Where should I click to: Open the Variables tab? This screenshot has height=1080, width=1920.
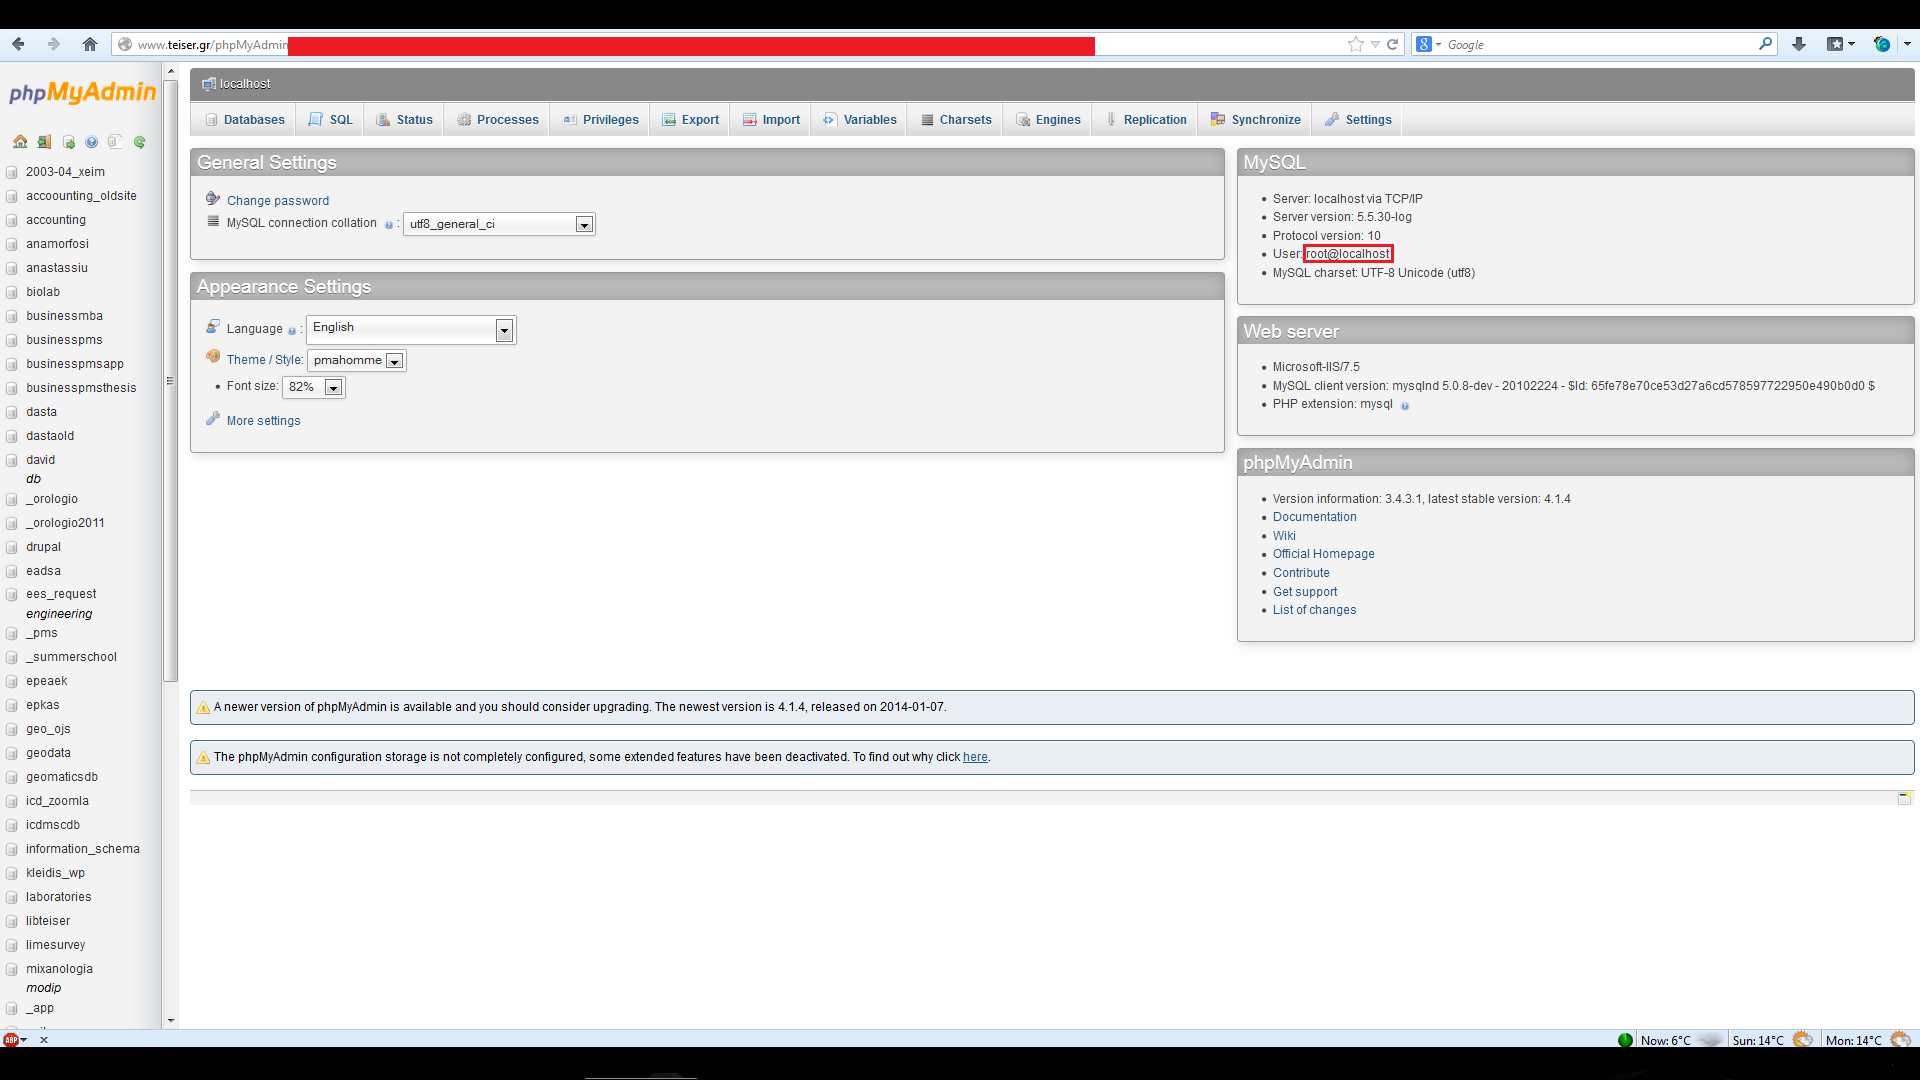point(860,120)
